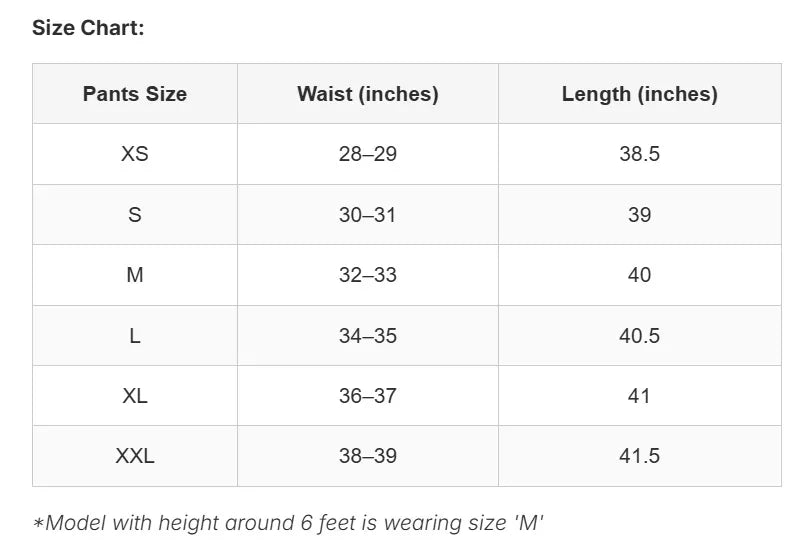Click the 30–31 waist value
This screenshot has width=811, height=544.
click(x=368, y=215)
